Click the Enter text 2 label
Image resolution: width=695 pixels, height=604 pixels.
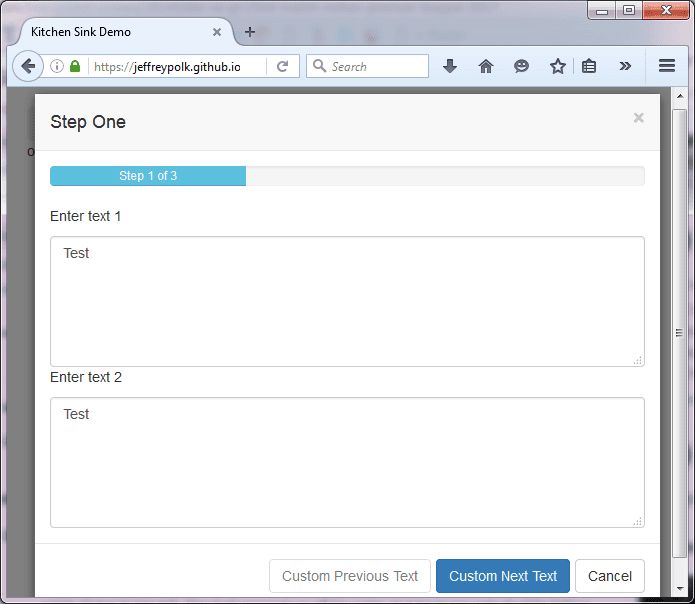click(x=86, y=377)
